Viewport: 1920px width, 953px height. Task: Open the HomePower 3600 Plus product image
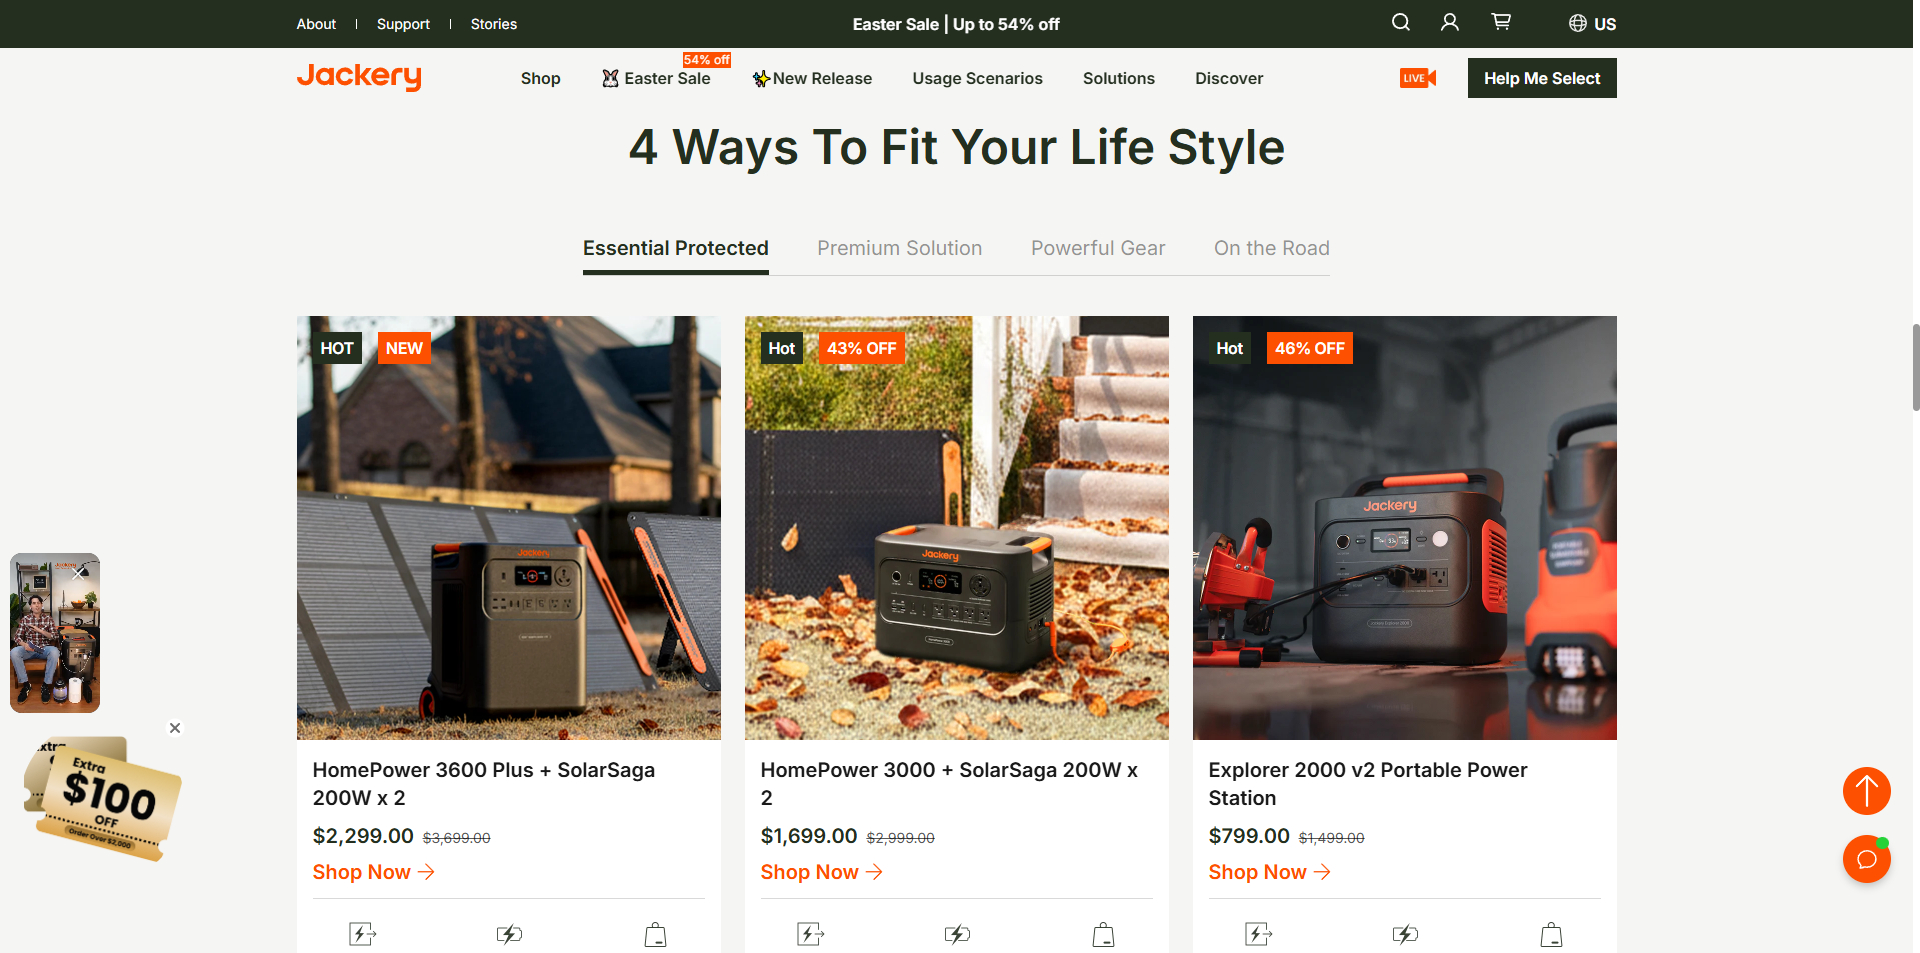coord(509,528)
